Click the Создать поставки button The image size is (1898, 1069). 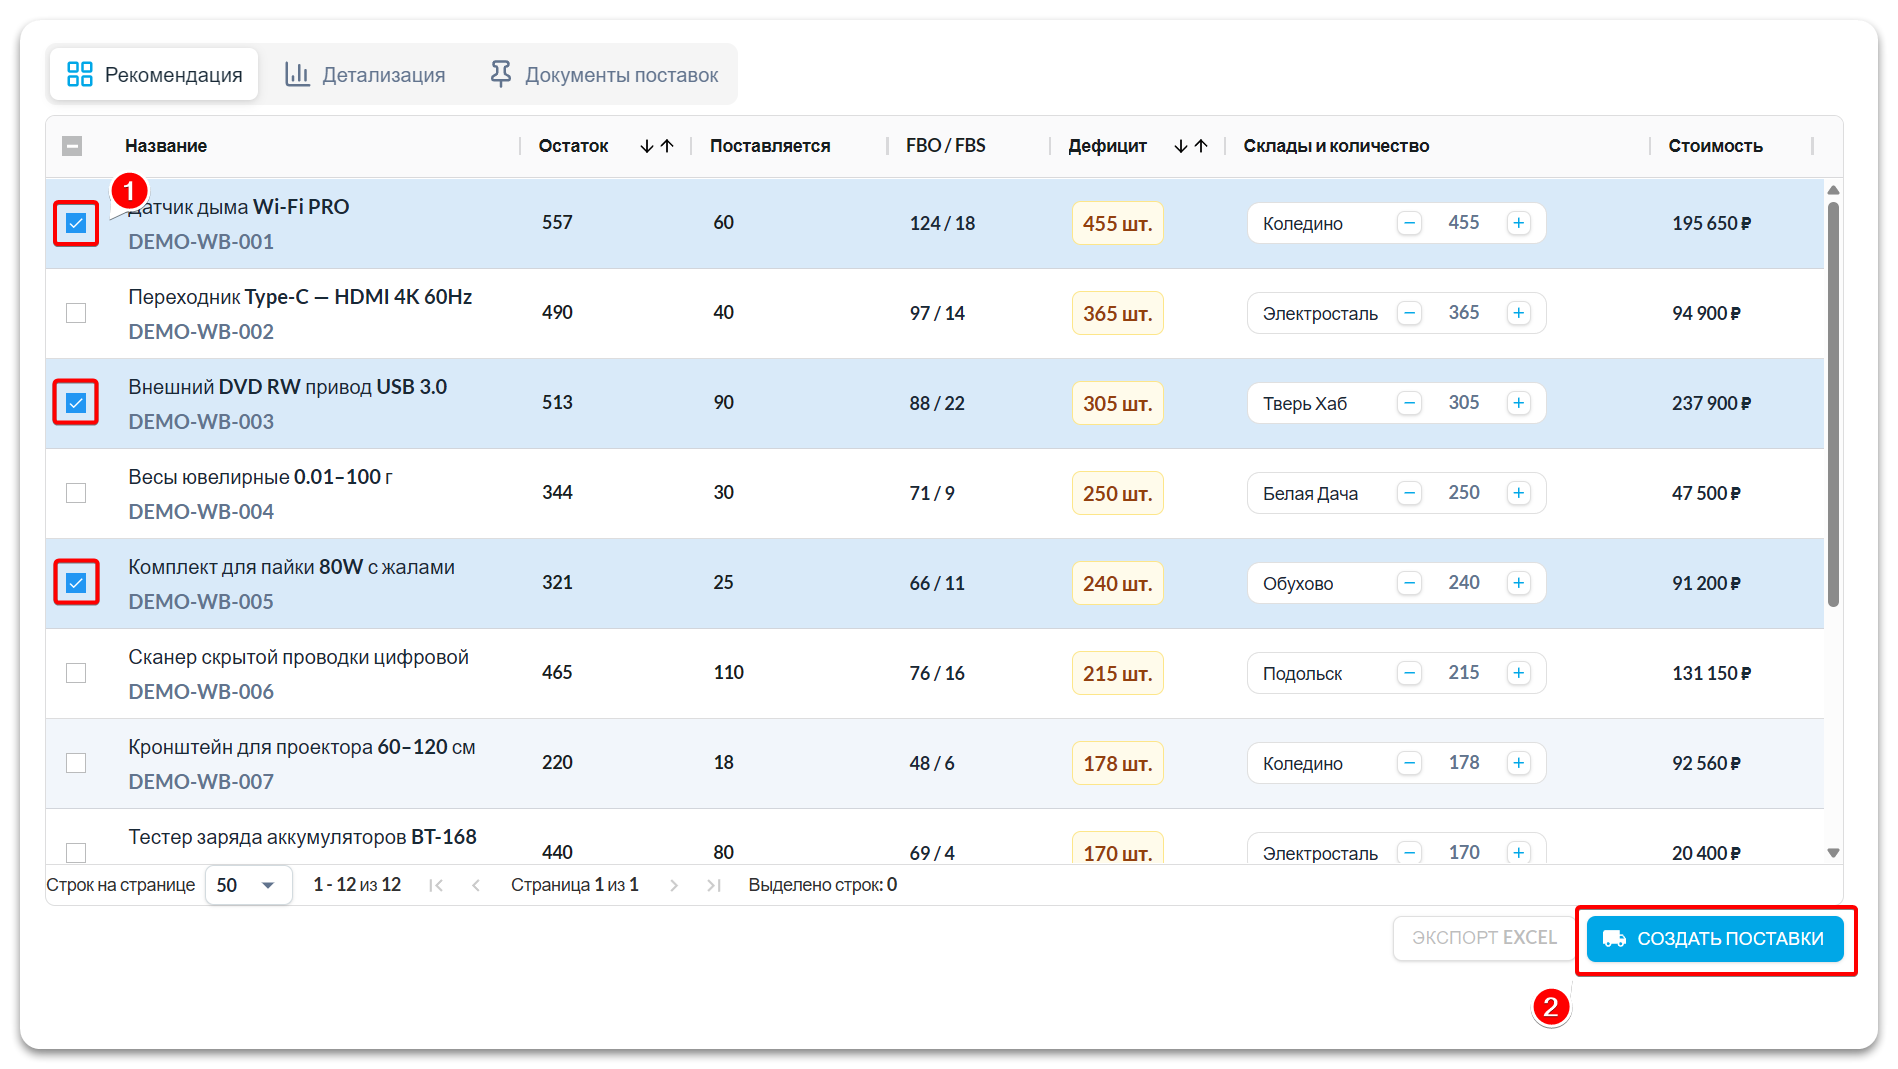(1714, 939)
